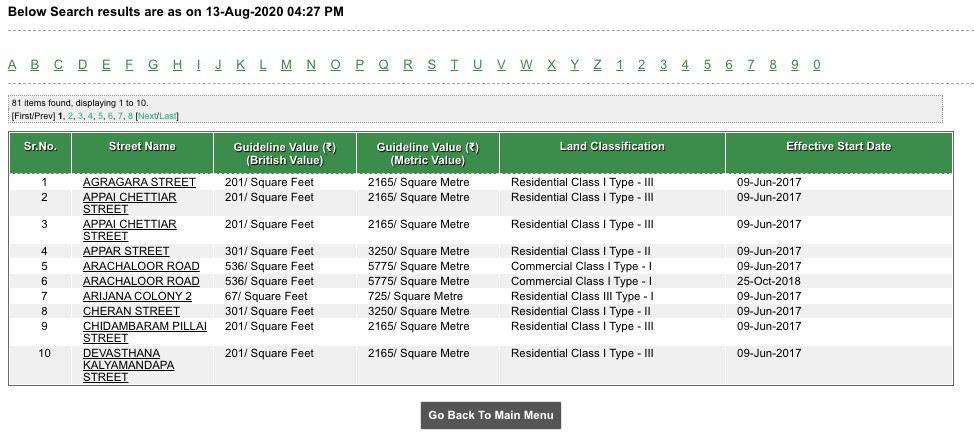
Task: Click the APPAR STREET entry
Action: tap(126, 251)
